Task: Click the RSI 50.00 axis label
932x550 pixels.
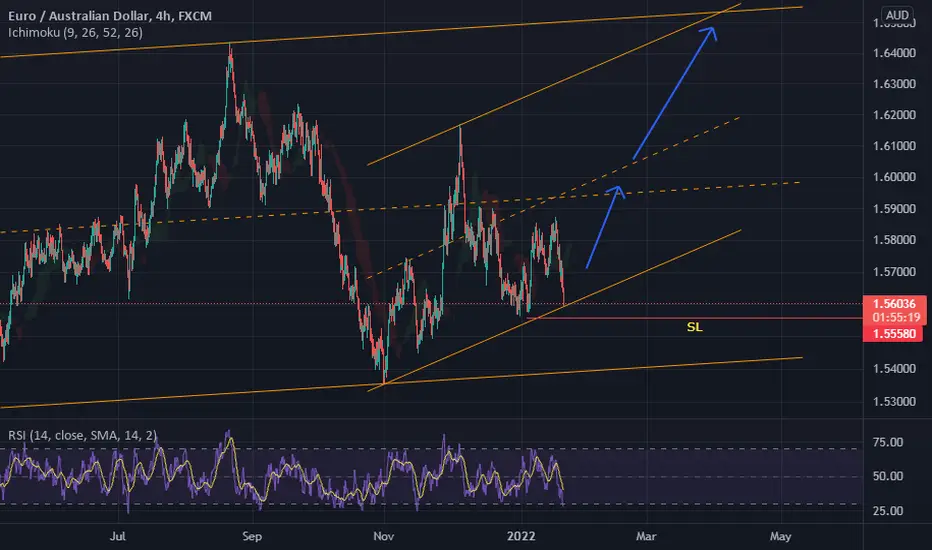Action: [887, 476]
